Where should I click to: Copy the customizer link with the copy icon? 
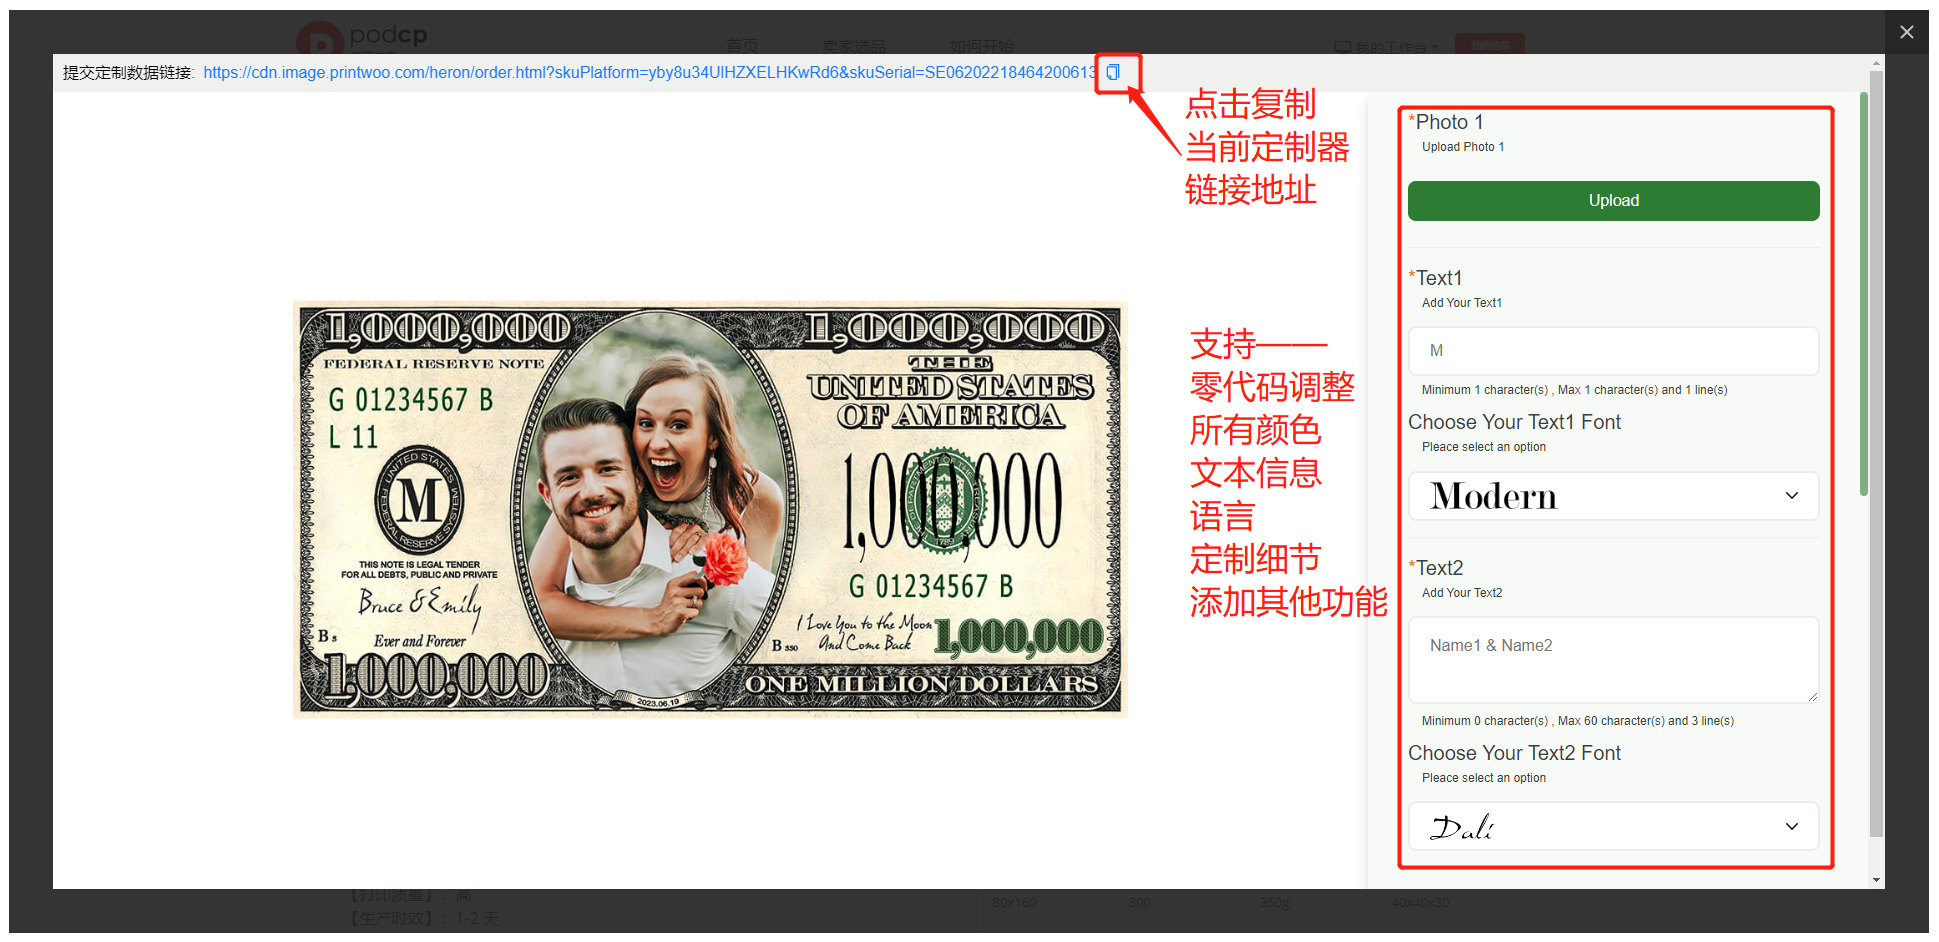[1113, 72]
